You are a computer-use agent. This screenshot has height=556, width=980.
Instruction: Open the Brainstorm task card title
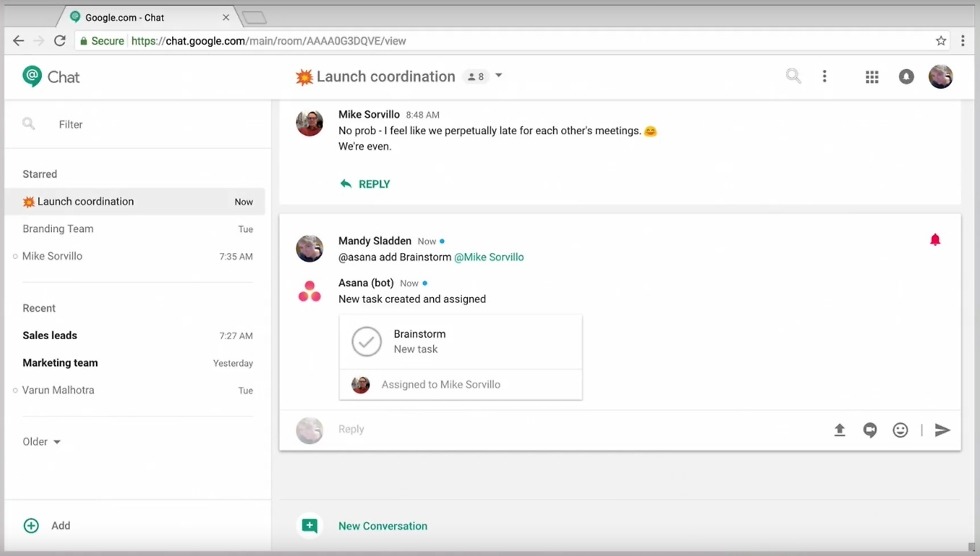coord(419,334)
